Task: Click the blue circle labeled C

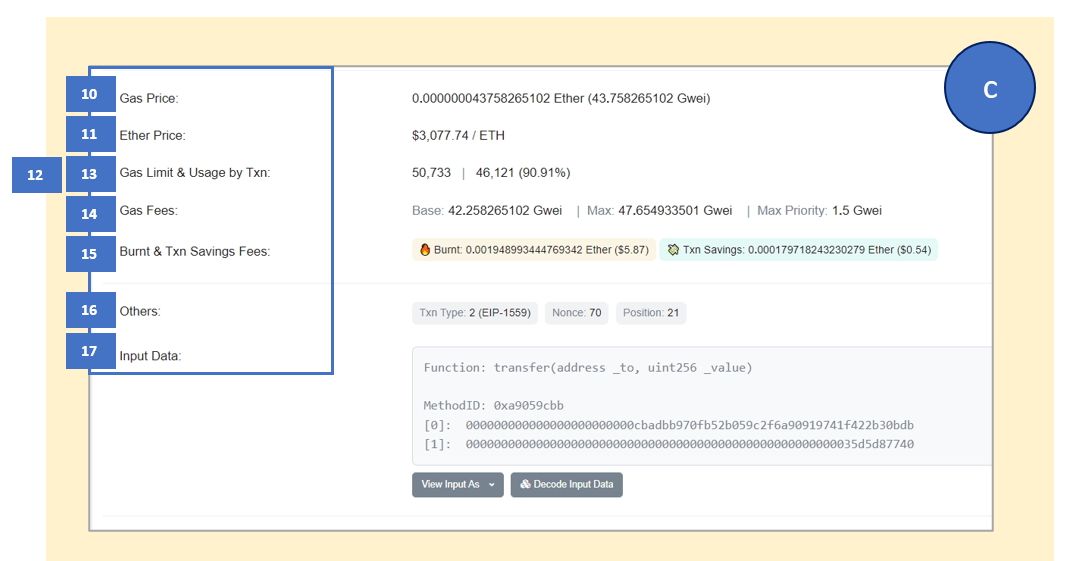Action: tap(989, 89)
